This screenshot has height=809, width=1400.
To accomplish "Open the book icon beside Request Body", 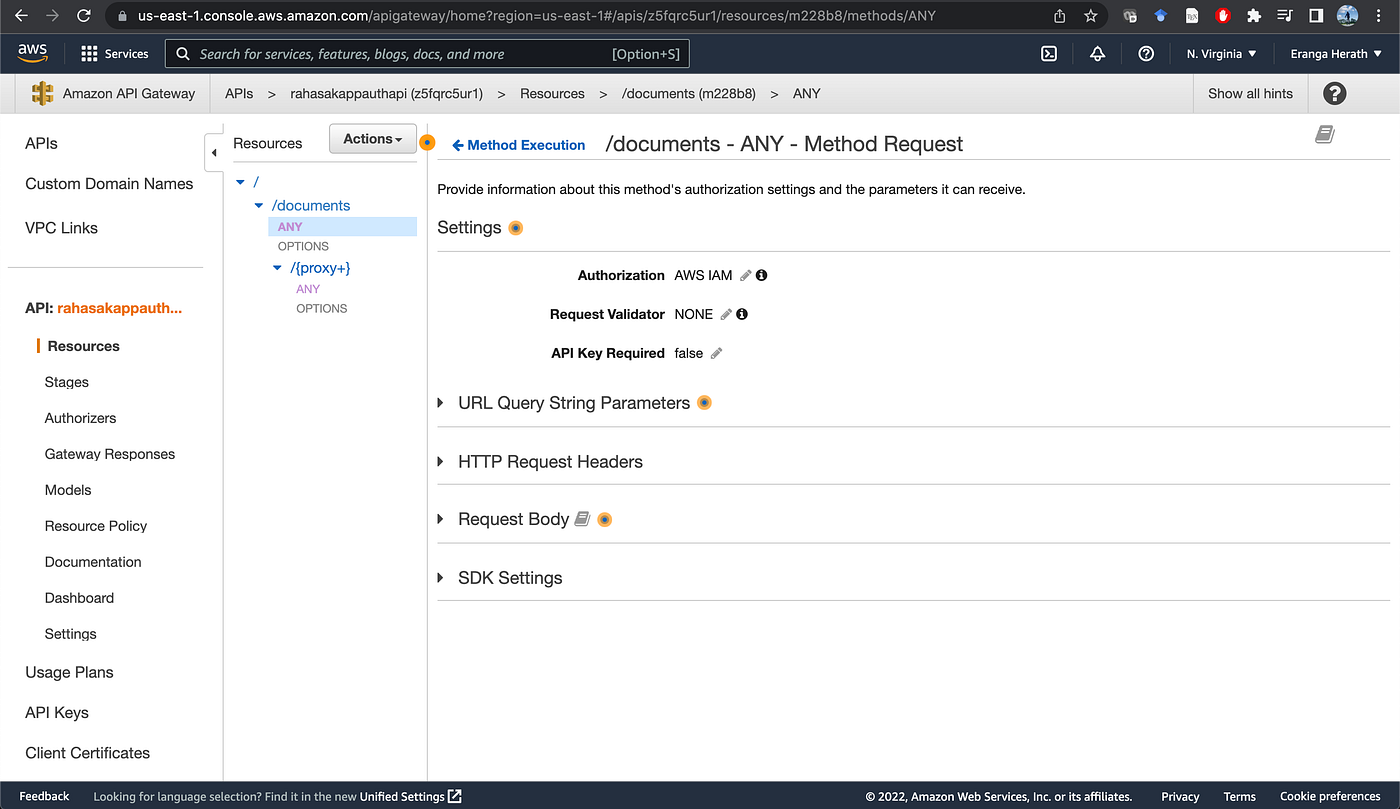I will coord(582,519).
